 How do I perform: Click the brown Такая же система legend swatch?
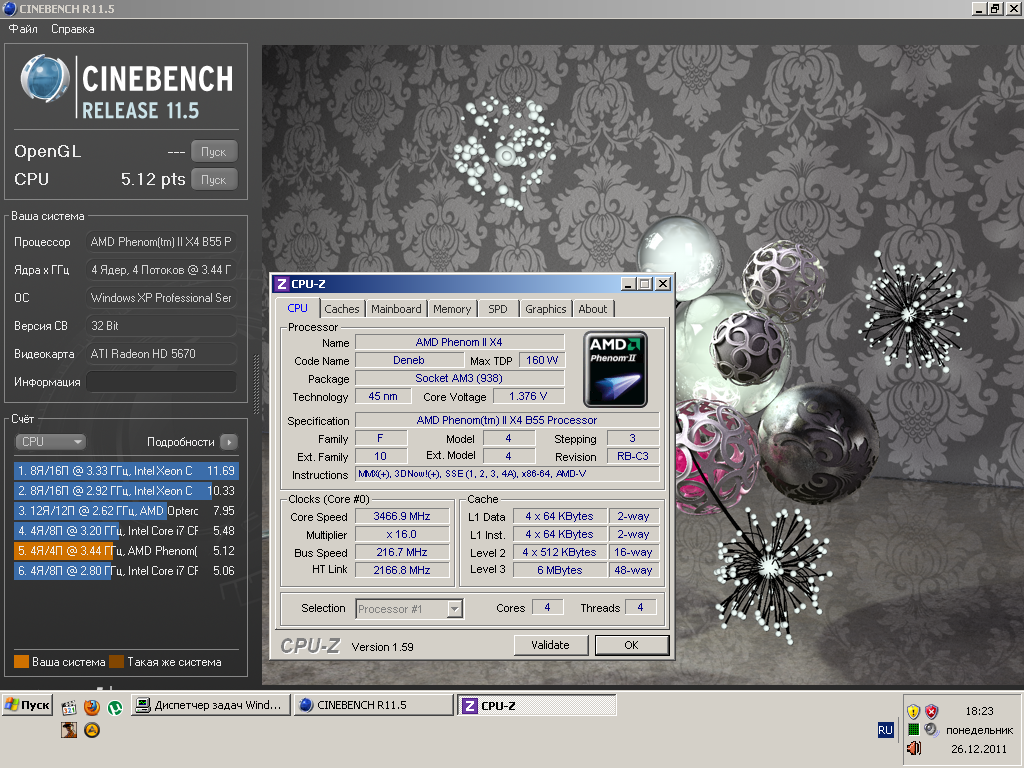(x=117, y=662)
